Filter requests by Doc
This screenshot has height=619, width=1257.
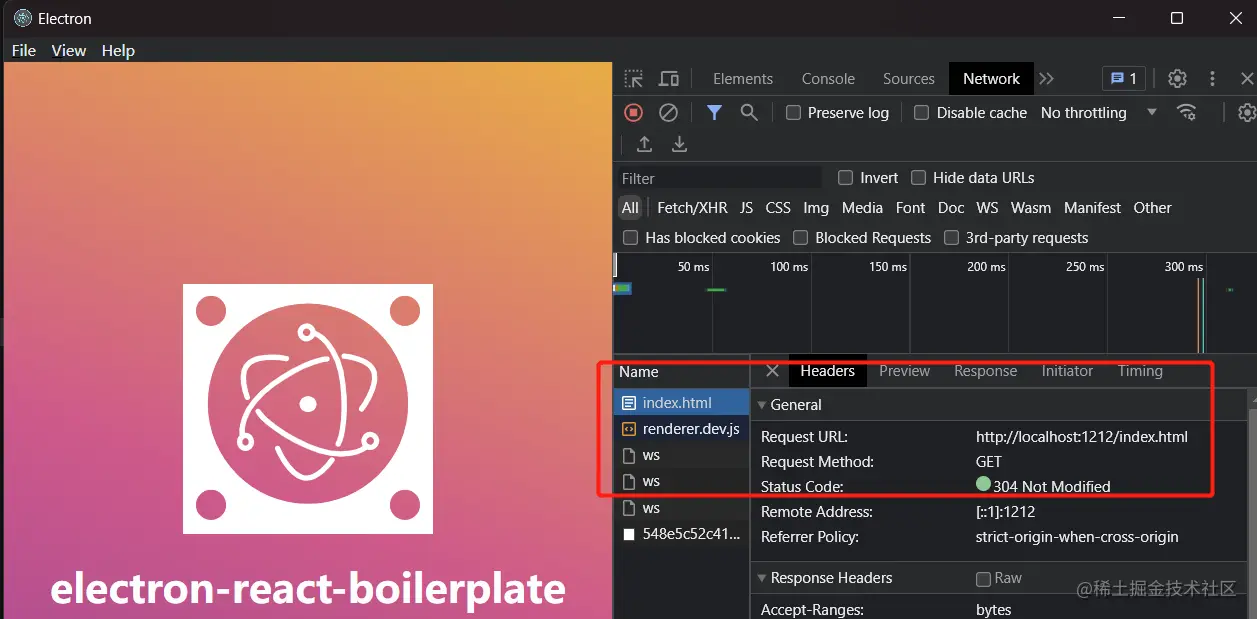(951, 208)
